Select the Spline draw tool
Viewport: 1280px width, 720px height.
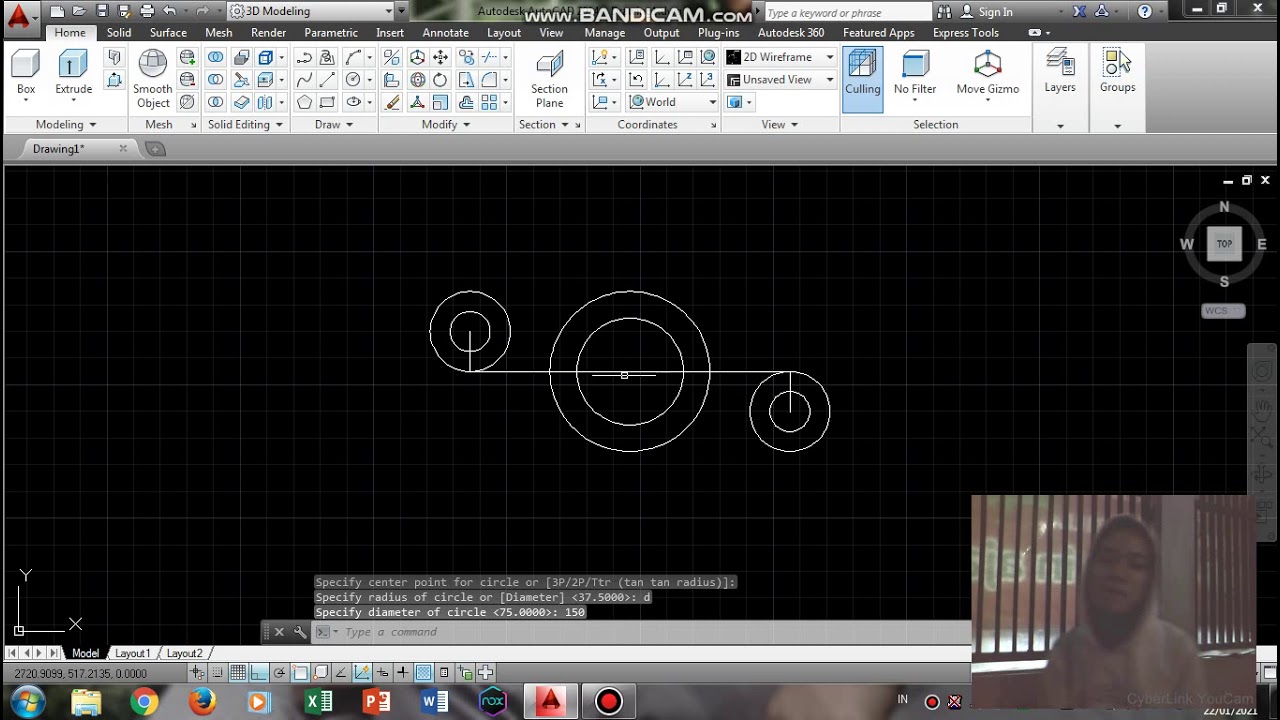coord(304,80)
